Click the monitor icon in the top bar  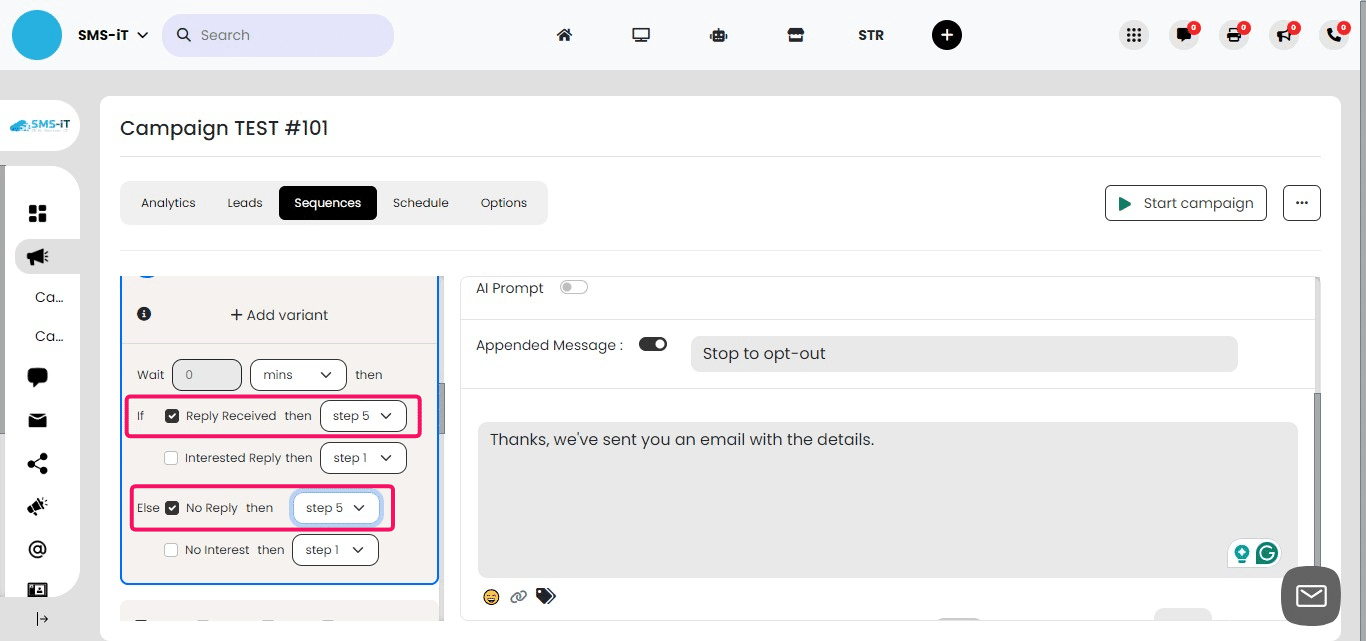tap(641, 34)
